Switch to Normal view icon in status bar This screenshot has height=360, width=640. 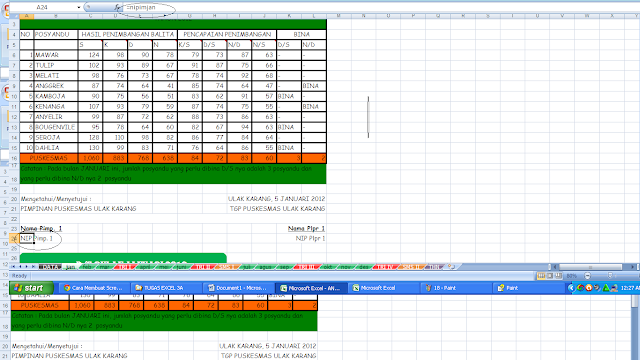(541, 276)
